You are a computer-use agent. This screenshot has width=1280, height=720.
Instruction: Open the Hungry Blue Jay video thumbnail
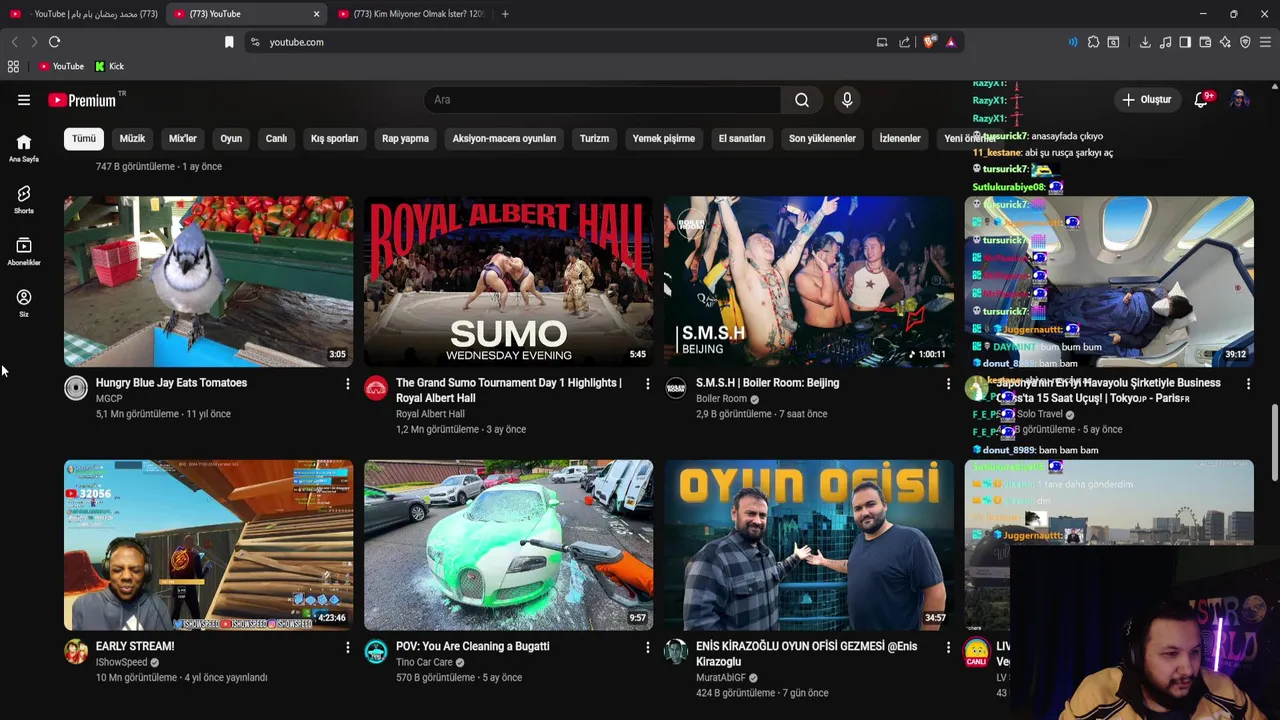(x=209, y=282)
